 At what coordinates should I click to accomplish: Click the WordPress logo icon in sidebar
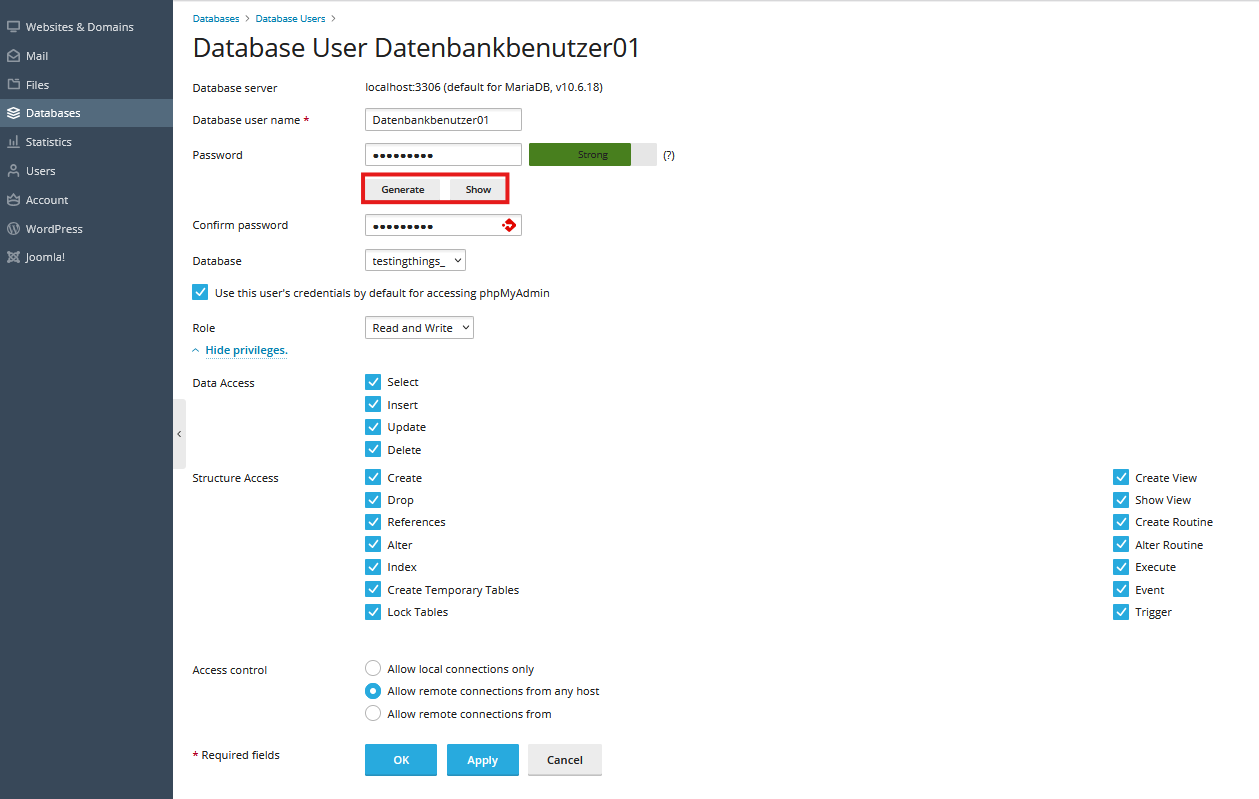pos(14,229)
